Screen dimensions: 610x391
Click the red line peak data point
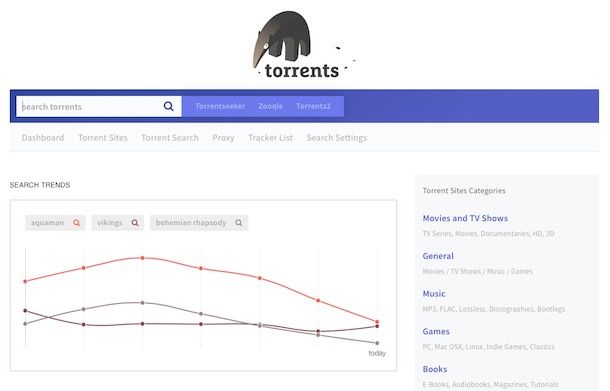142,258
